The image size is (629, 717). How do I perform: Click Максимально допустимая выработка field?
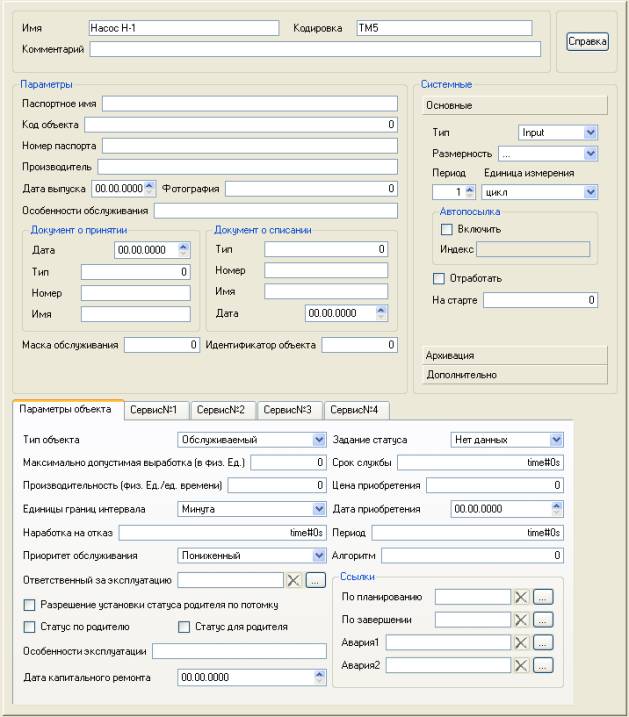pyautogui.click(x=288, y=462)
